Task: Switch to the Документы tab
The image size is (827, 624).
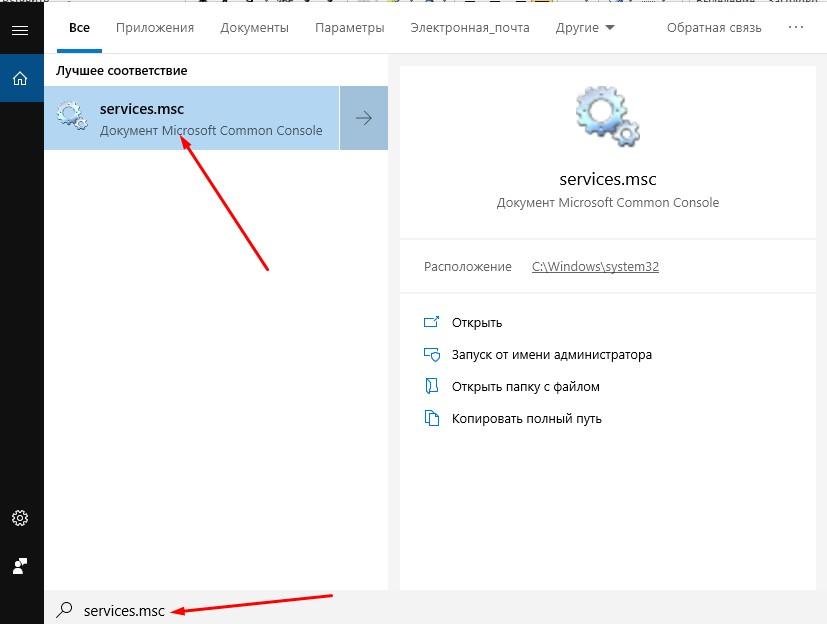Action: (x=254, y=27)
